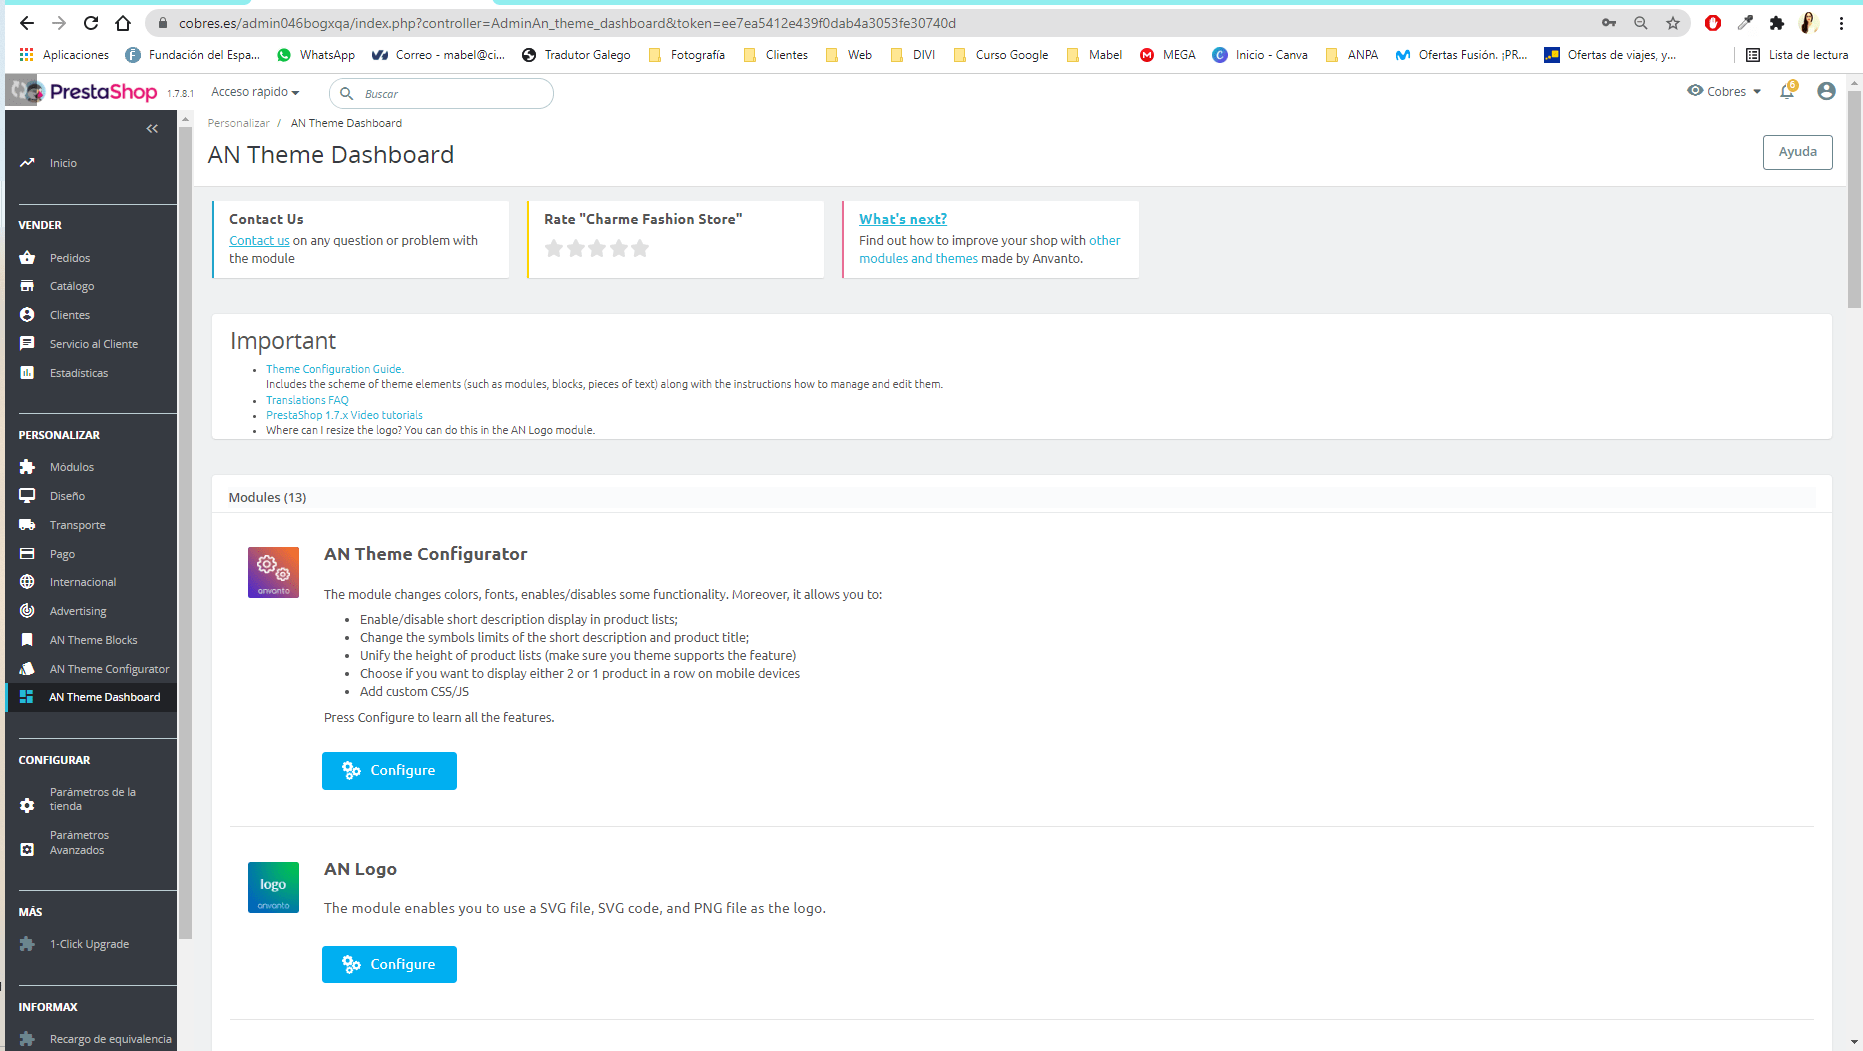This screenshot has height=1051, width=1863.
Task: Configure the AN Logo module
Action: coord(389,965)
